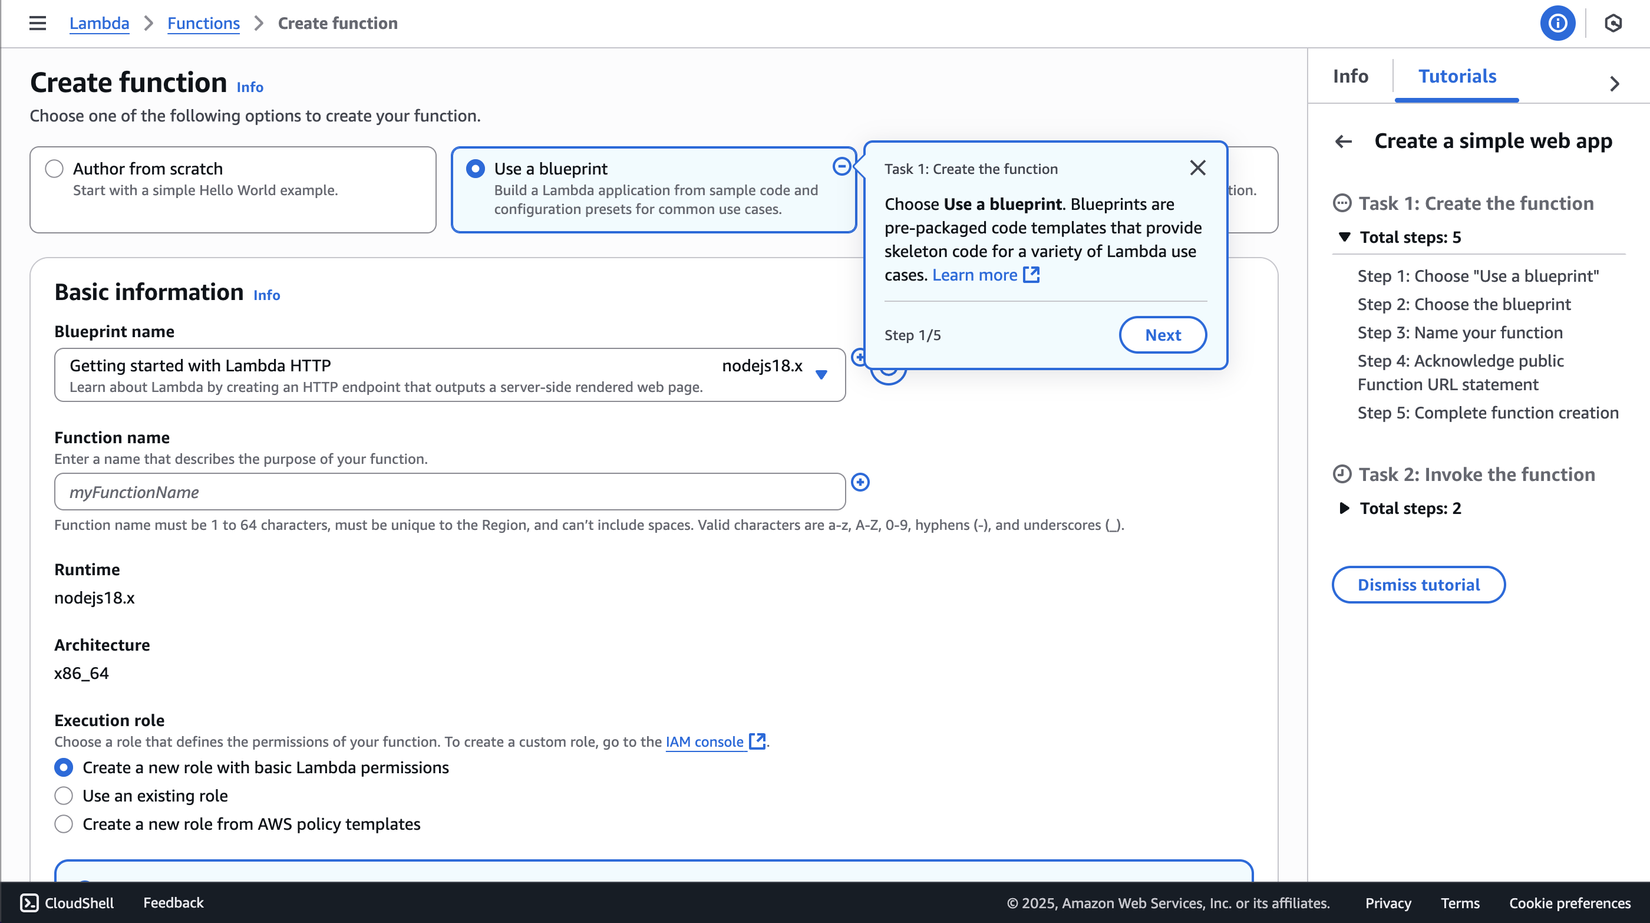Choose Create a new role from AWS policy templates
Screen dimensions: 1650x923
click(64, 824)
